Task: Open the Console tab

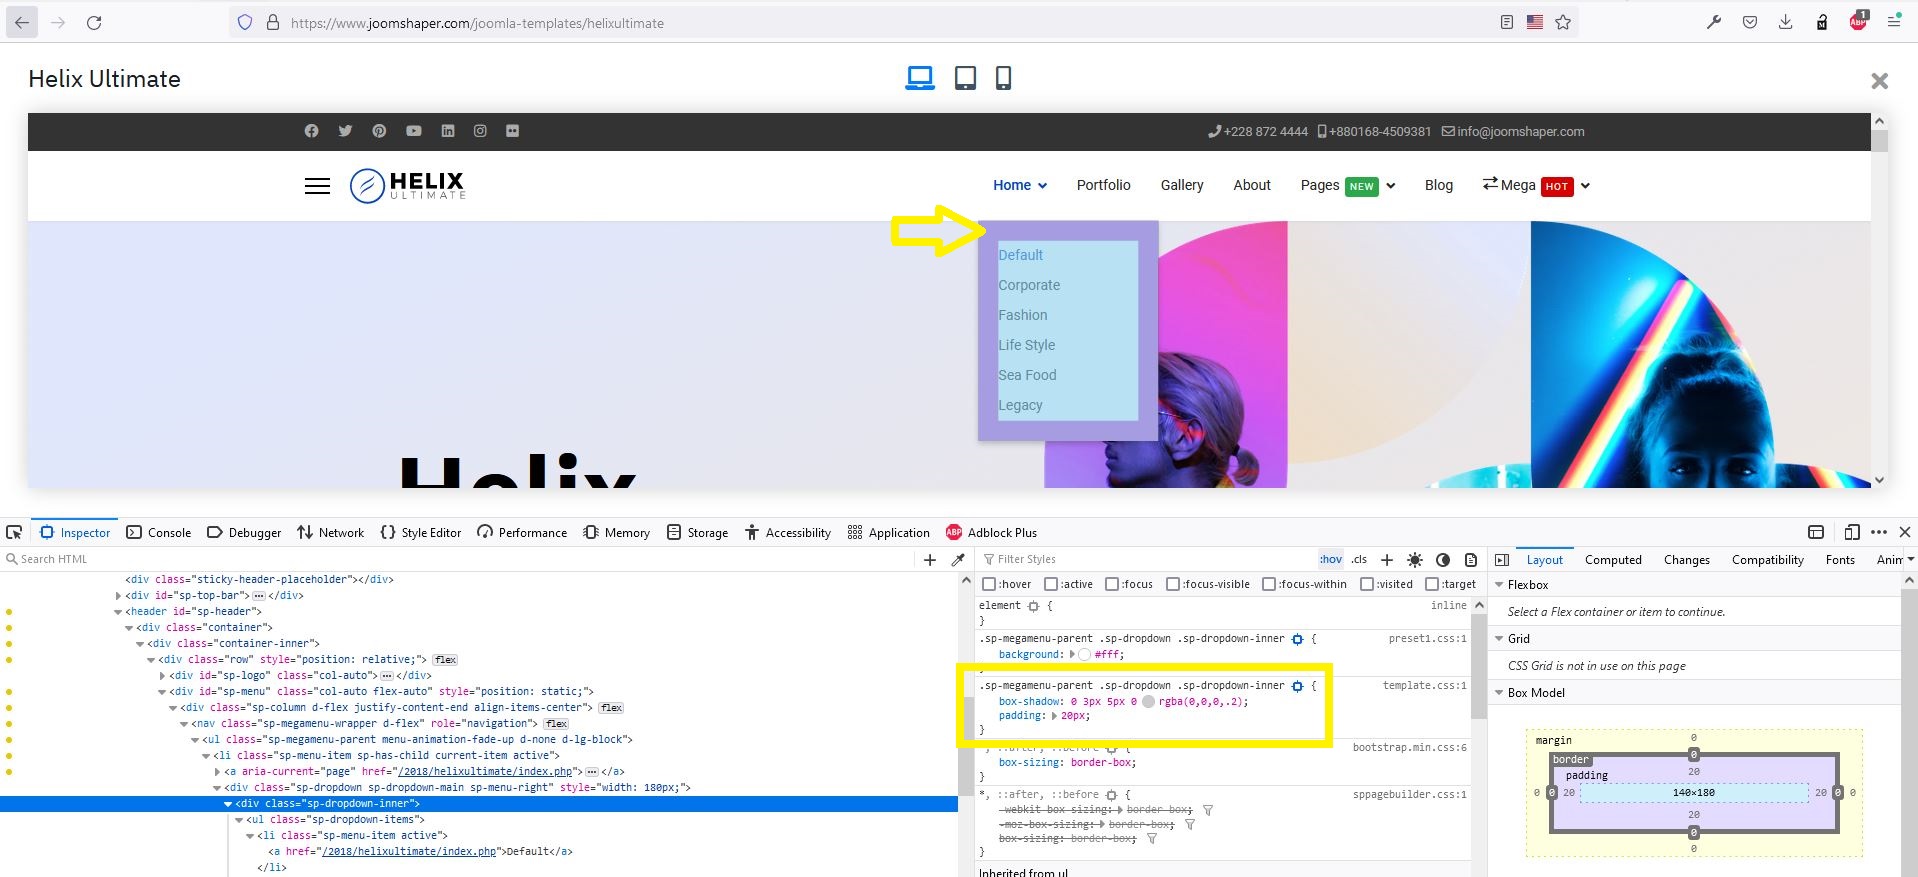Action: 159,532
